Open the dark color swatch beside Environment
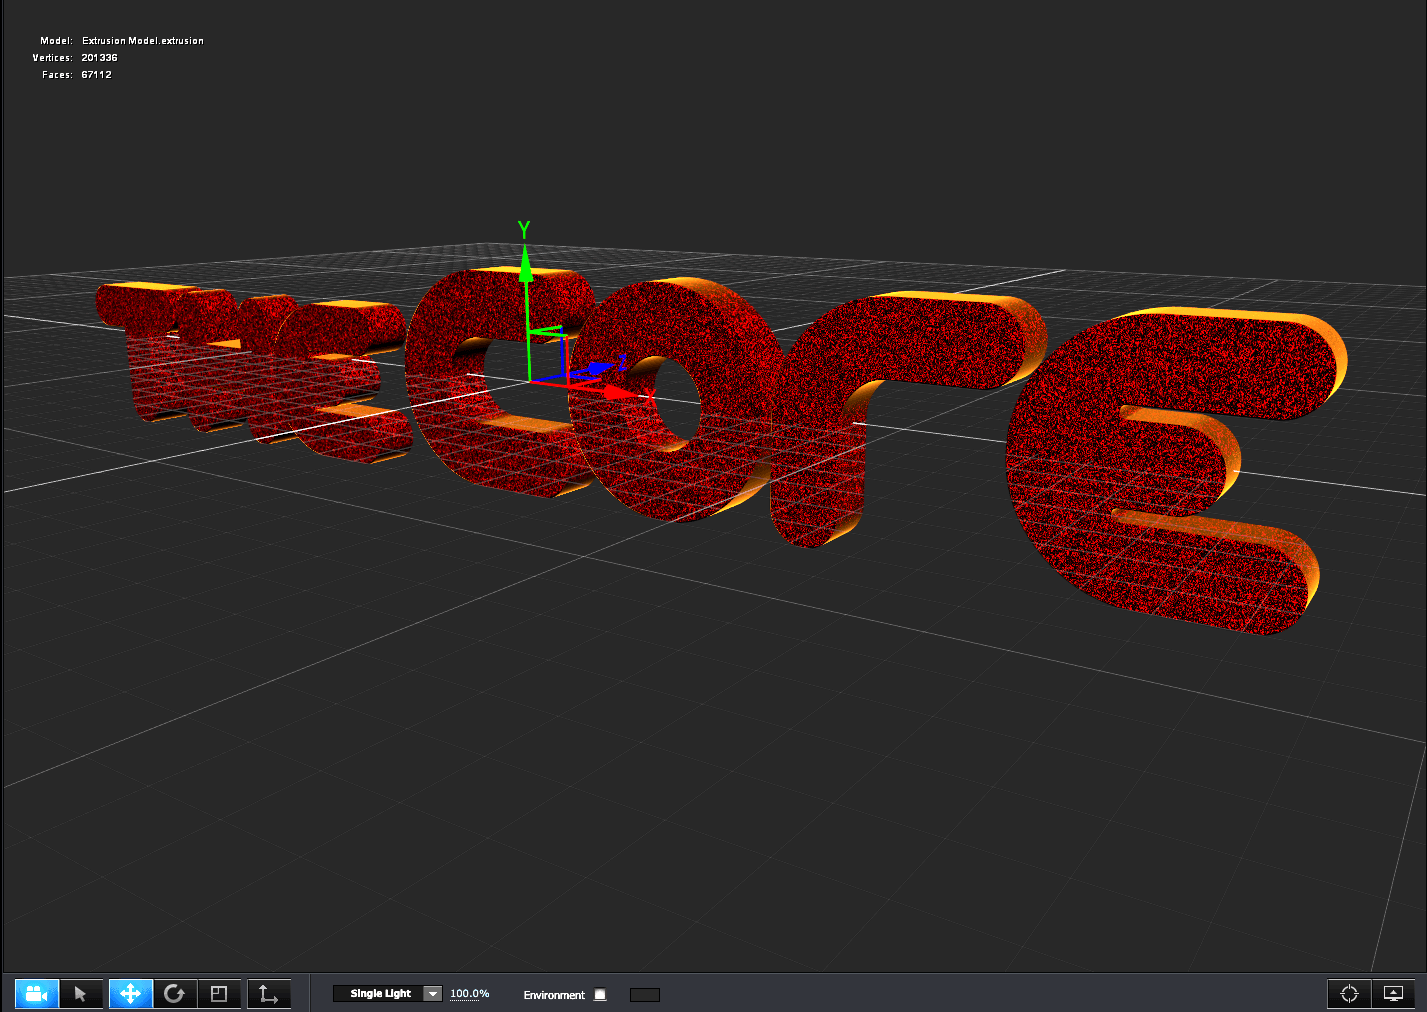 coord(645,995)
